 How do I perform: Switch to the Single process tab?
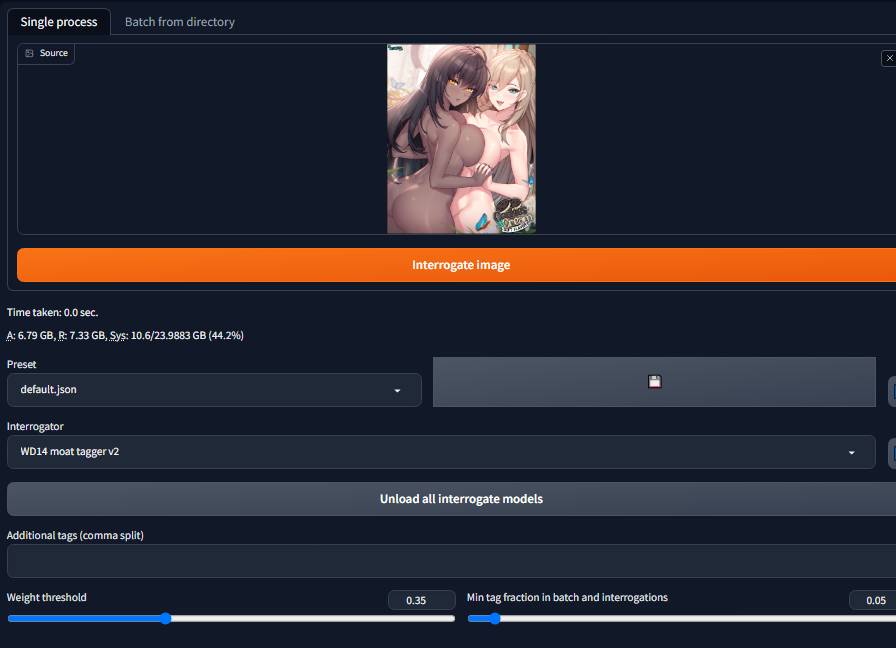(59, 21)
